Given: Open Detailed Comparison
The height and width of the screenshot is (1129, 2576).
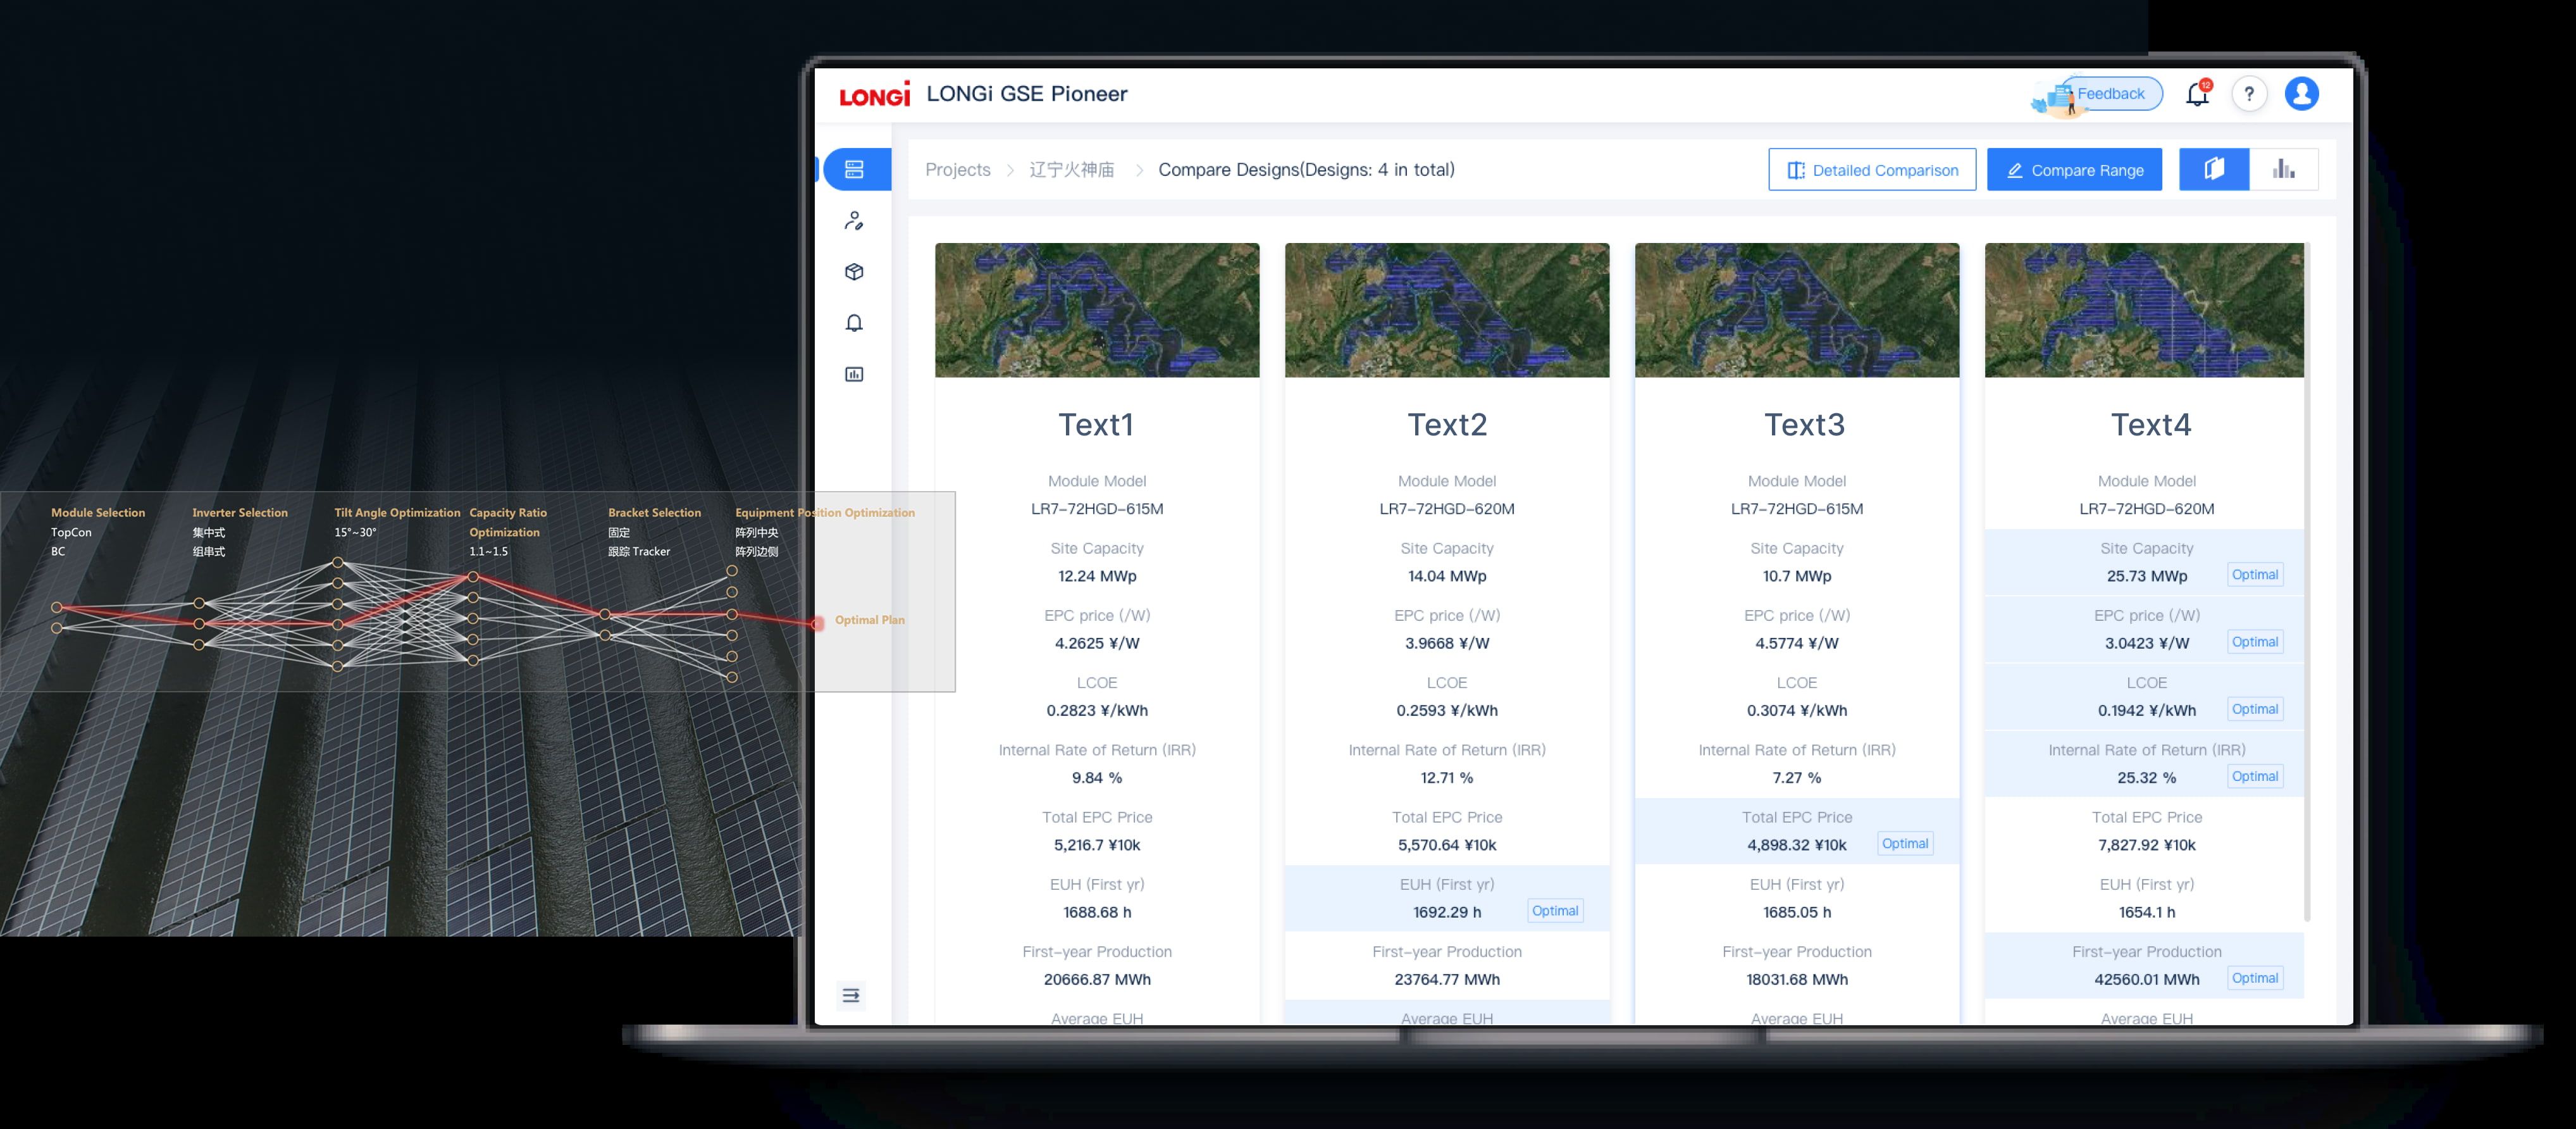Looking at the screenshot, I should [1871, 170].
